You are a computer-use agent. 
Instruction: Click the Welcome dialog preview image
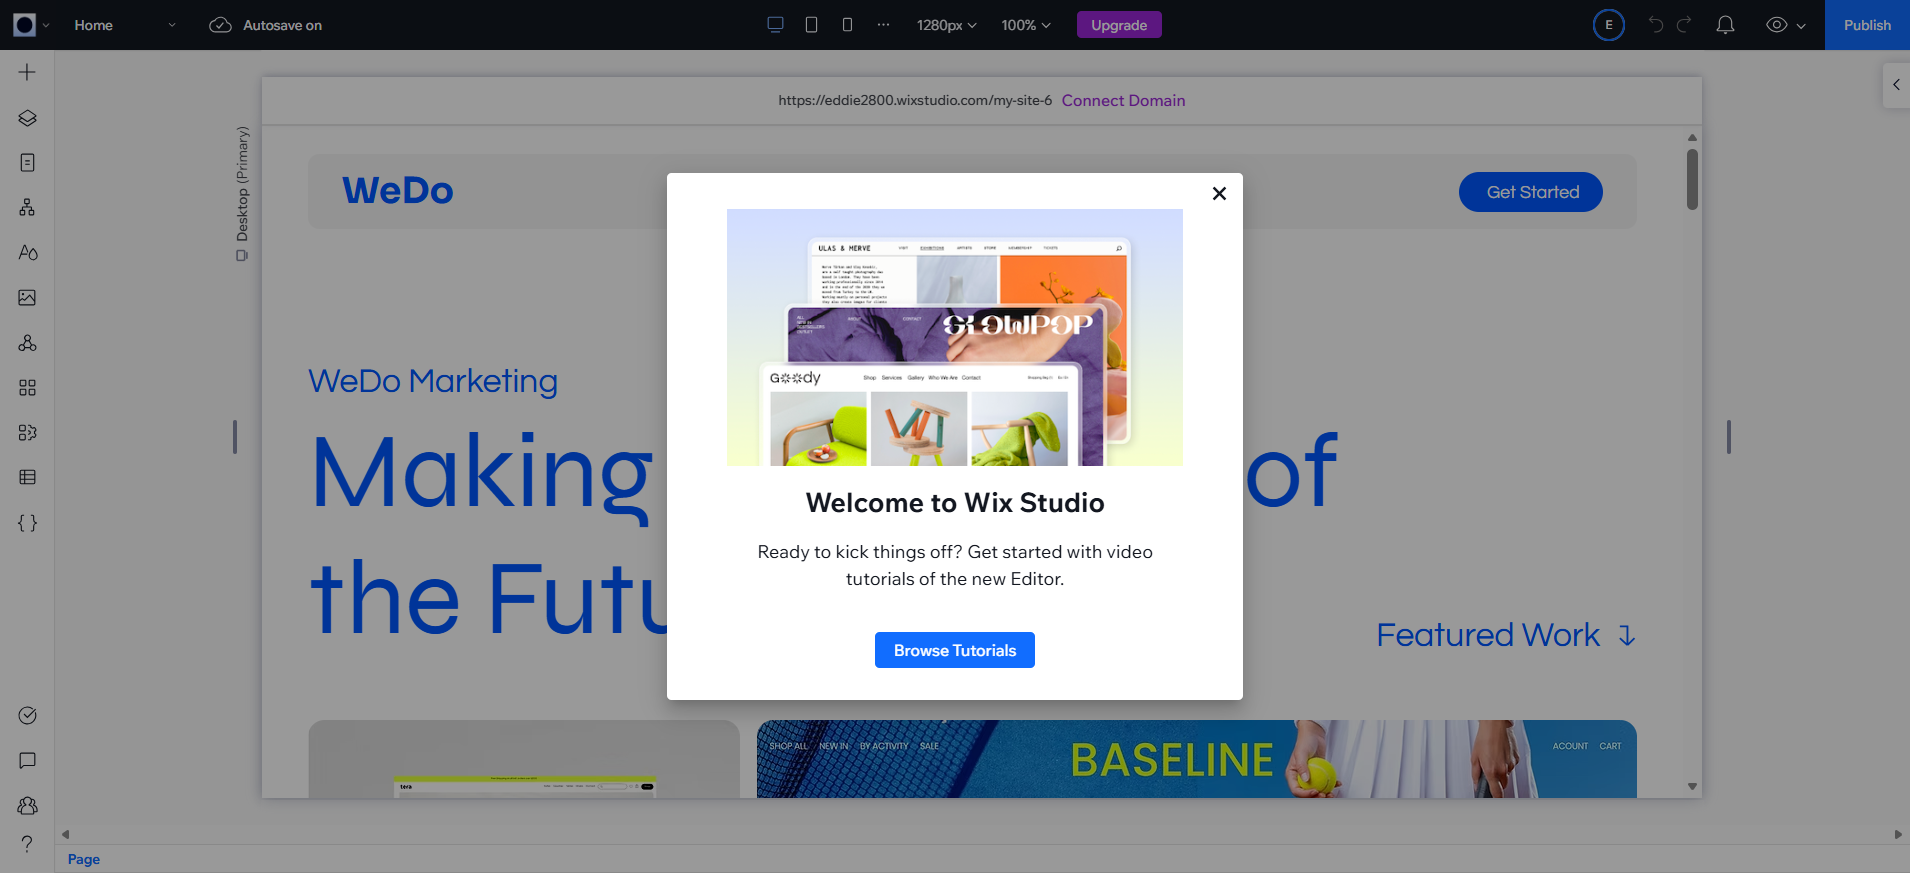pos(955,337)
